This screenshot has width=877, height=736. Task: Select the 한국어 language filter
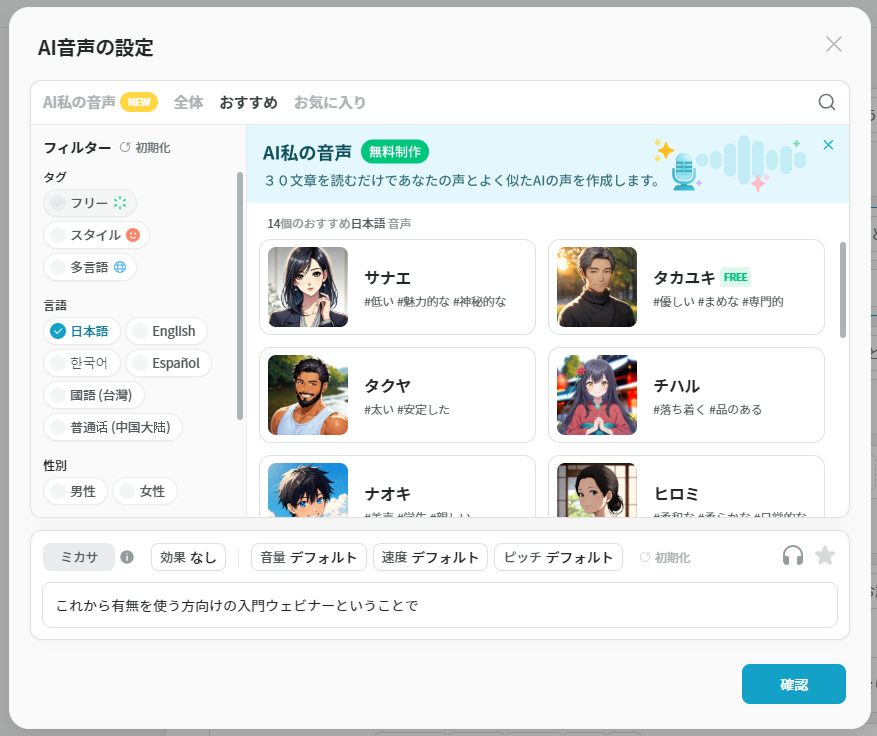pos(82,363)
